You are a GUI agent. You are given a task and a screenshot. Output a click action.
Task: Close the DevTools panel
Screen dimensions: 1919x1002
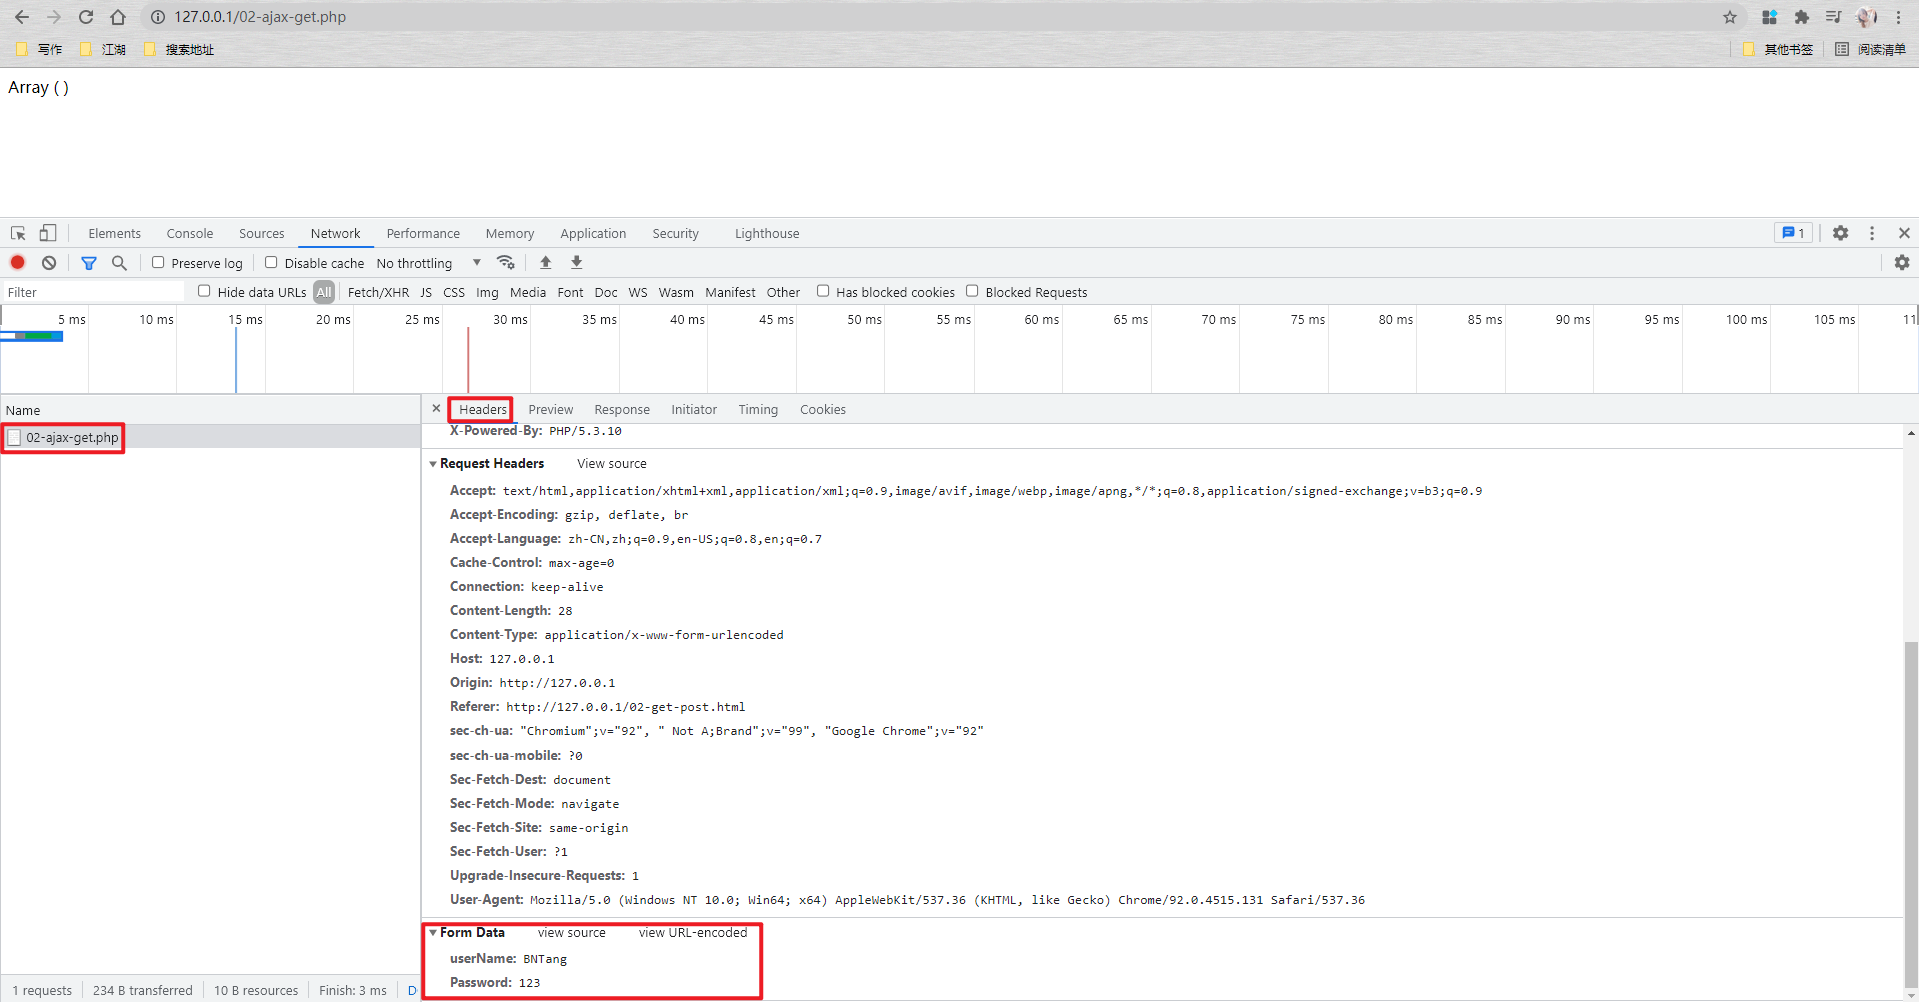pos(1904,233)
